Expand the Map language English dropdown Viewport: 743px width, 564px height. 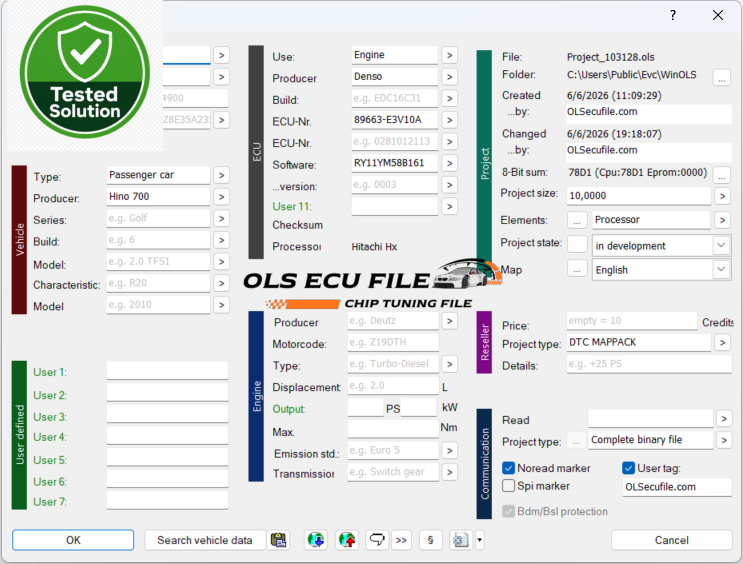721,270
